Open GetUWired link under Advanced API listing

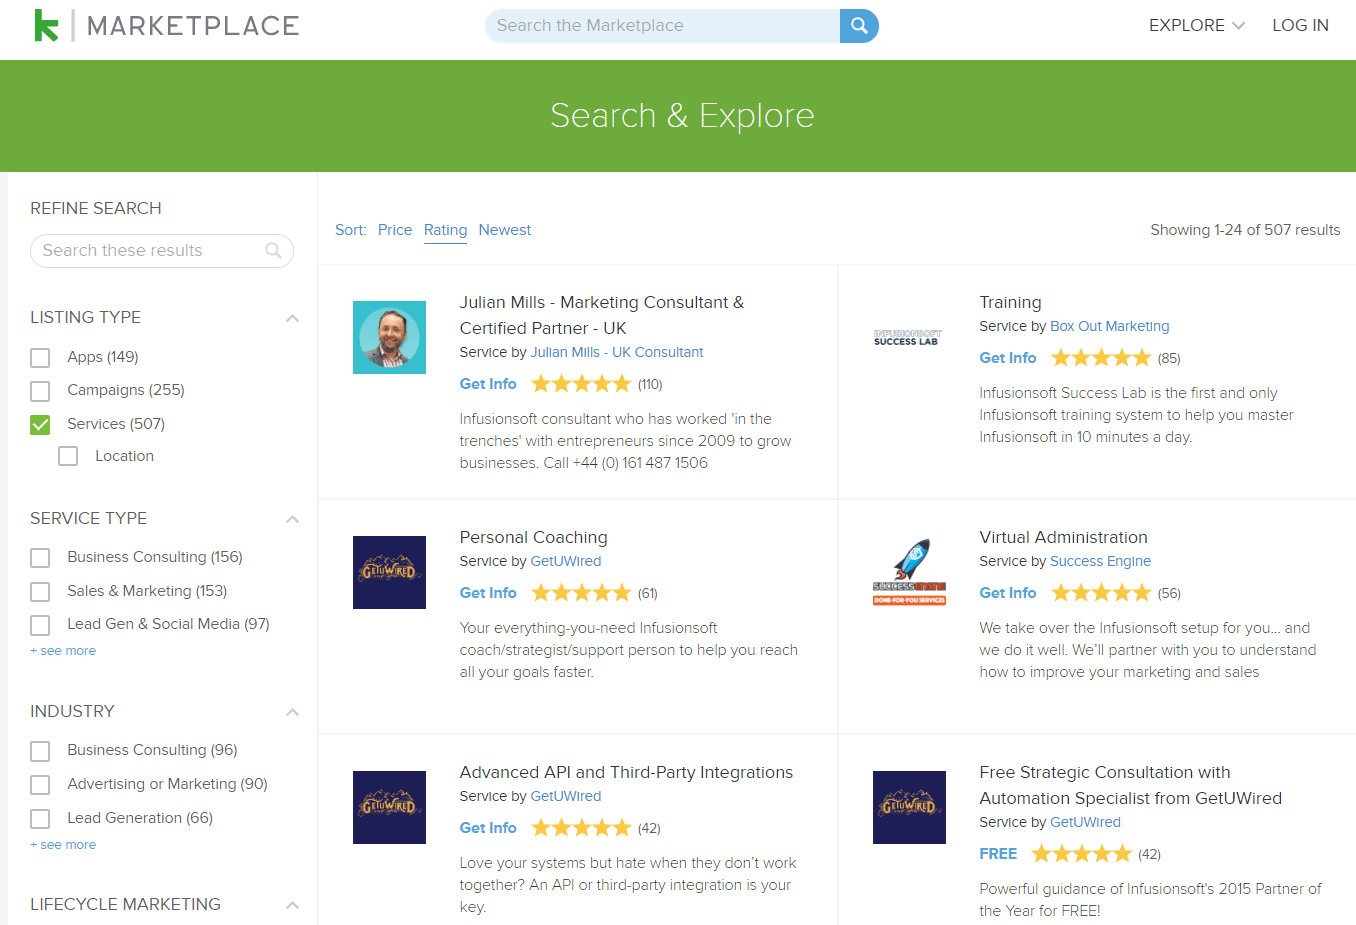tap(566, 796)
